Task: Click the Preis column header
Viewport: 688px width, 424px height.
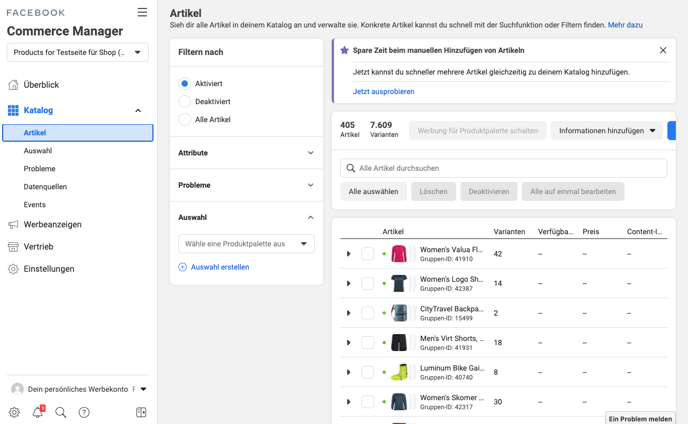Action: 591,231
